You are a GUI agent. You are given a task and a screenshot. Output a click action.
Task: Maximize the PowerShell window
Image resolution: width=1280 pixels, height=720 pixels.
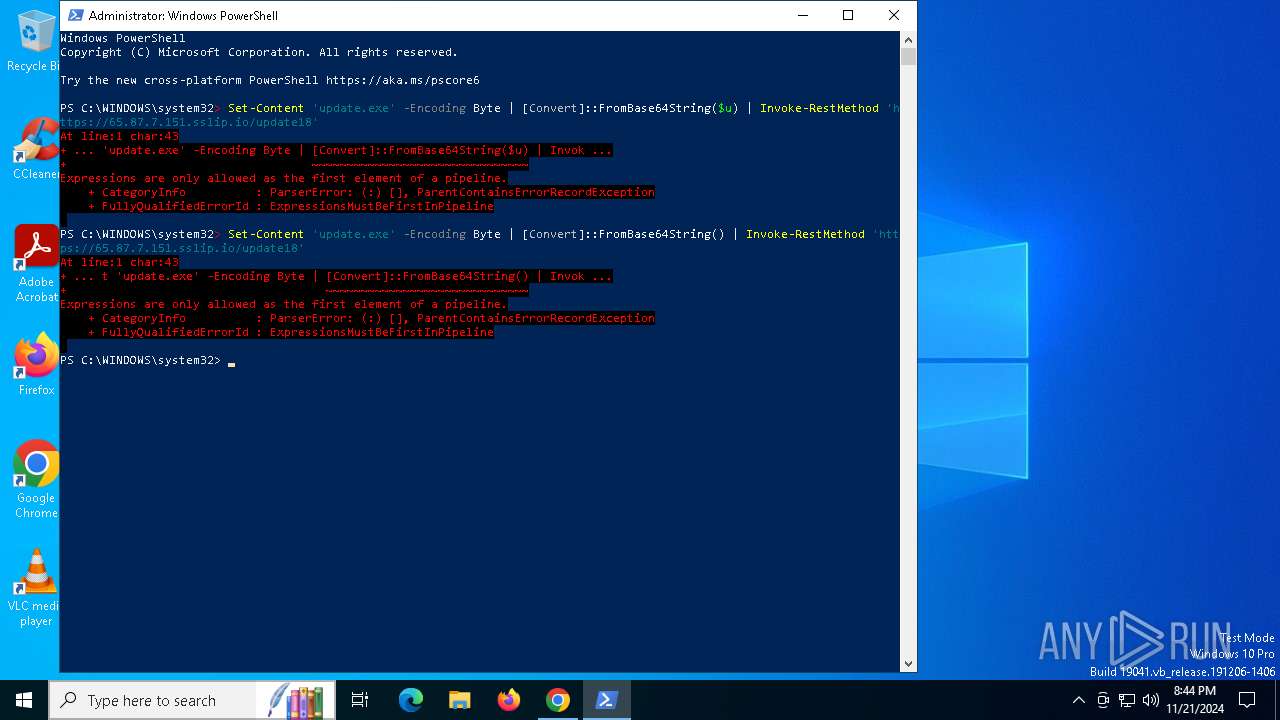pos(848,15)
